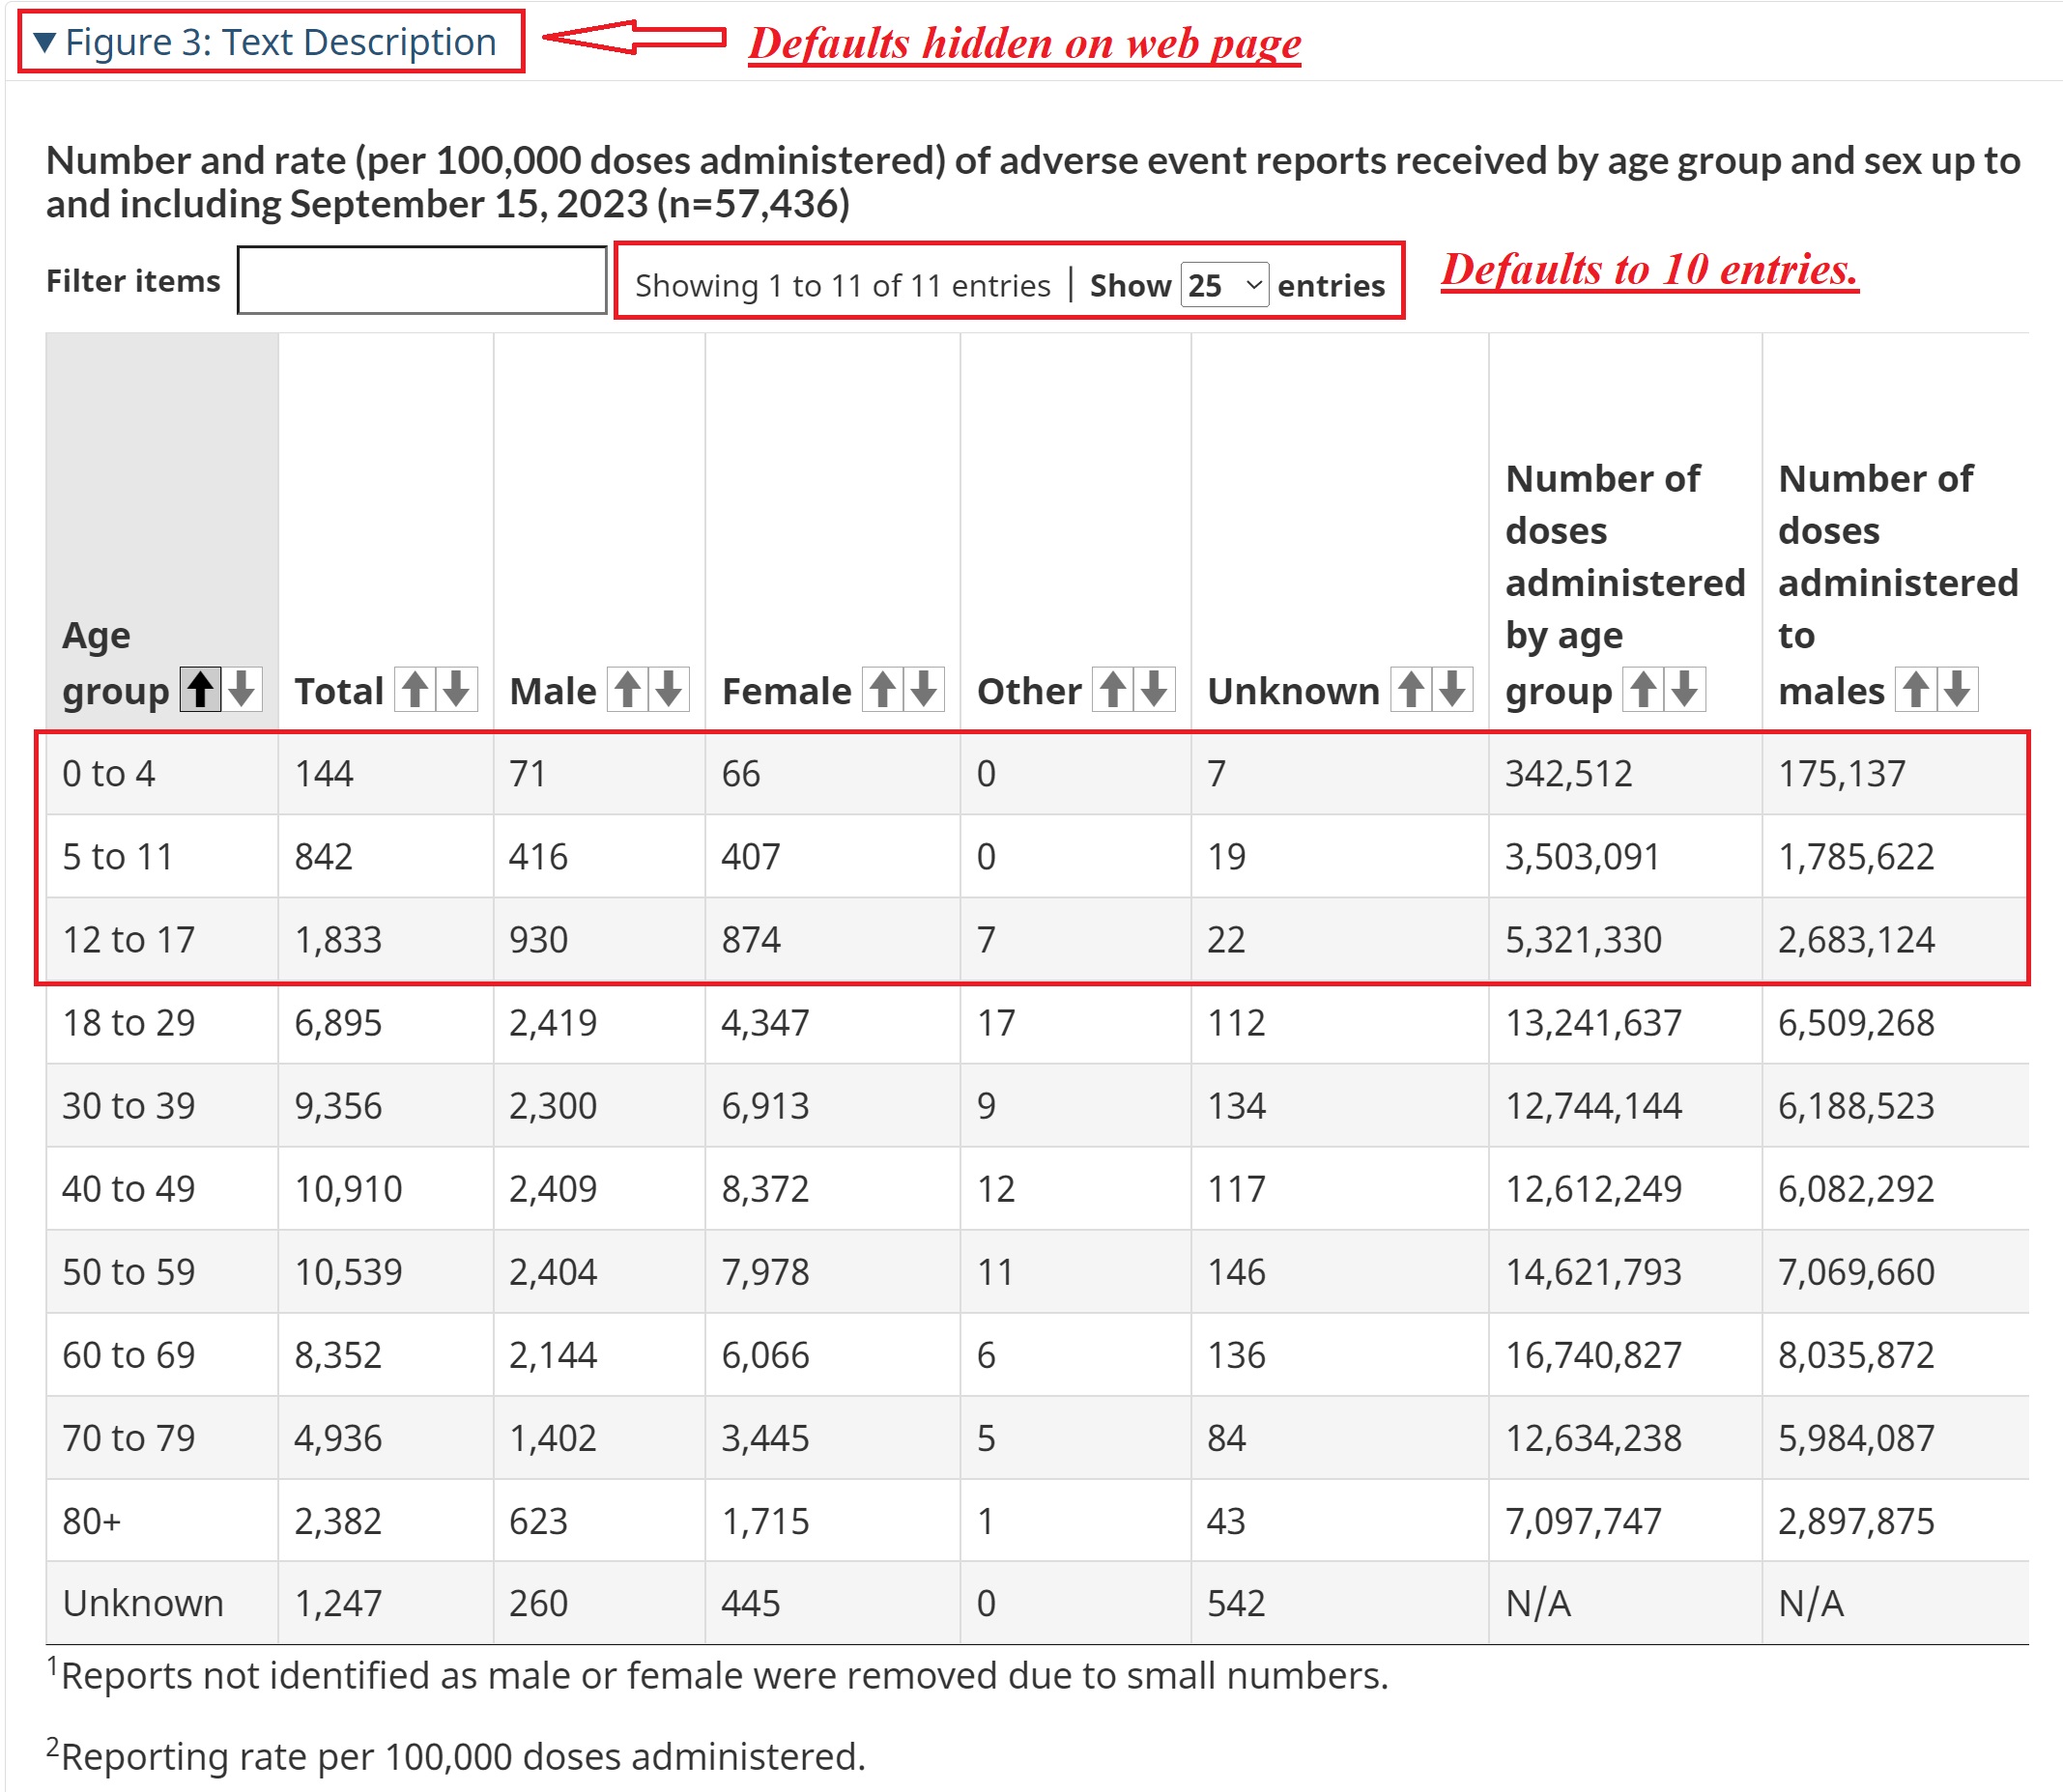Sort doses by age group ascending

click(1642, 689)
